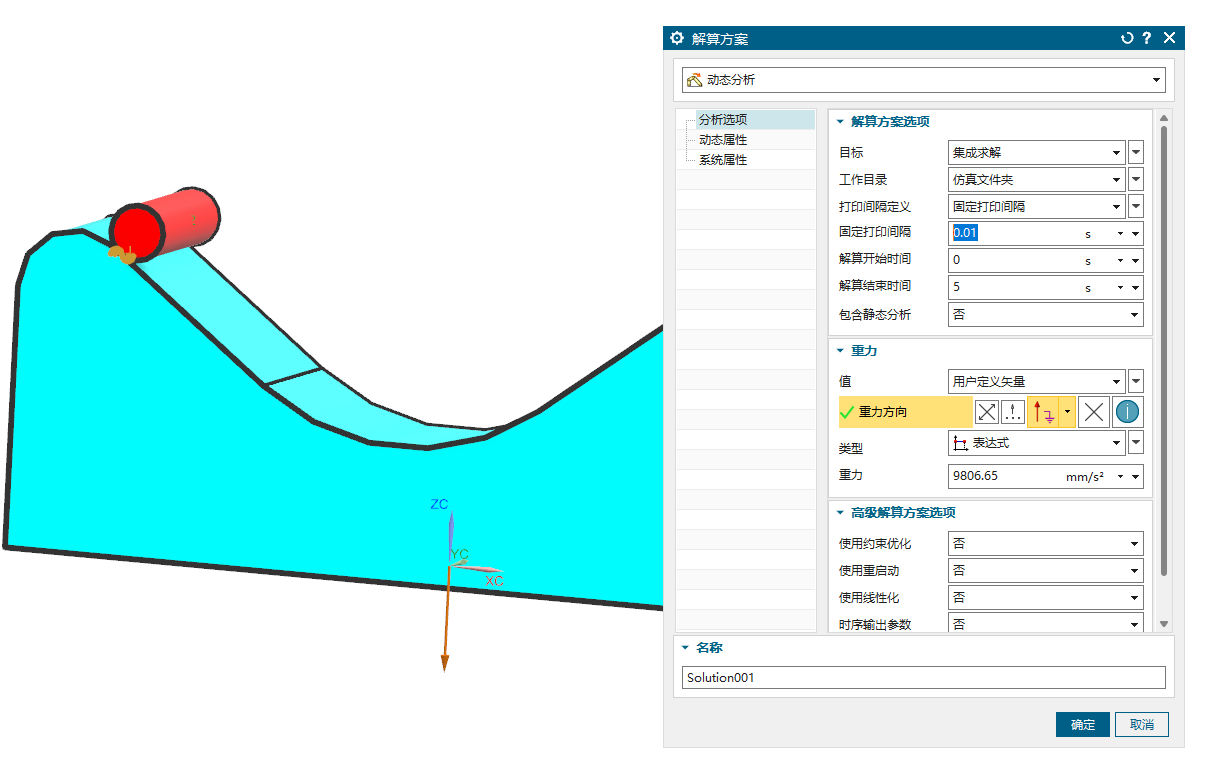Select 系统属性 in the left tree
The height and width of the screenshot is (770, 1219).
723,160
